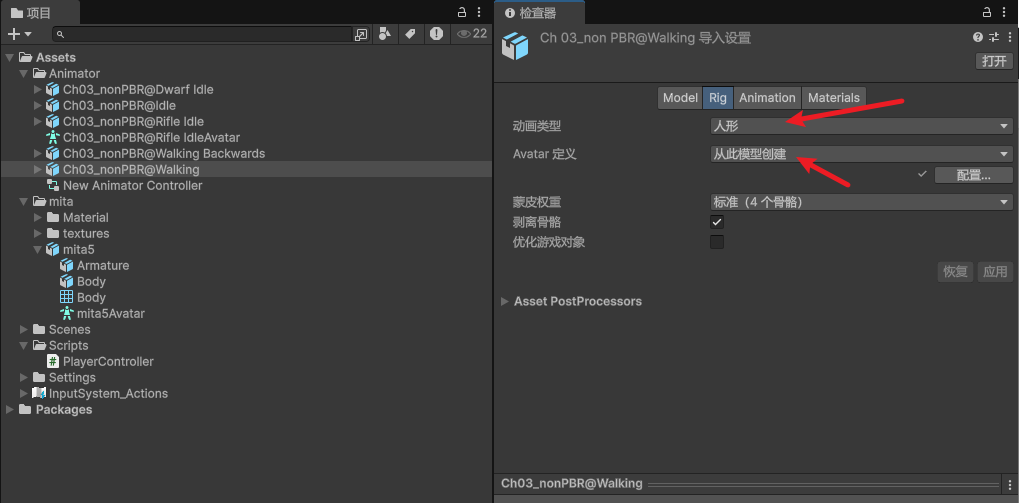Click the project search field
The height and width of the screenshot is (503, 1019).
point(203,34)
